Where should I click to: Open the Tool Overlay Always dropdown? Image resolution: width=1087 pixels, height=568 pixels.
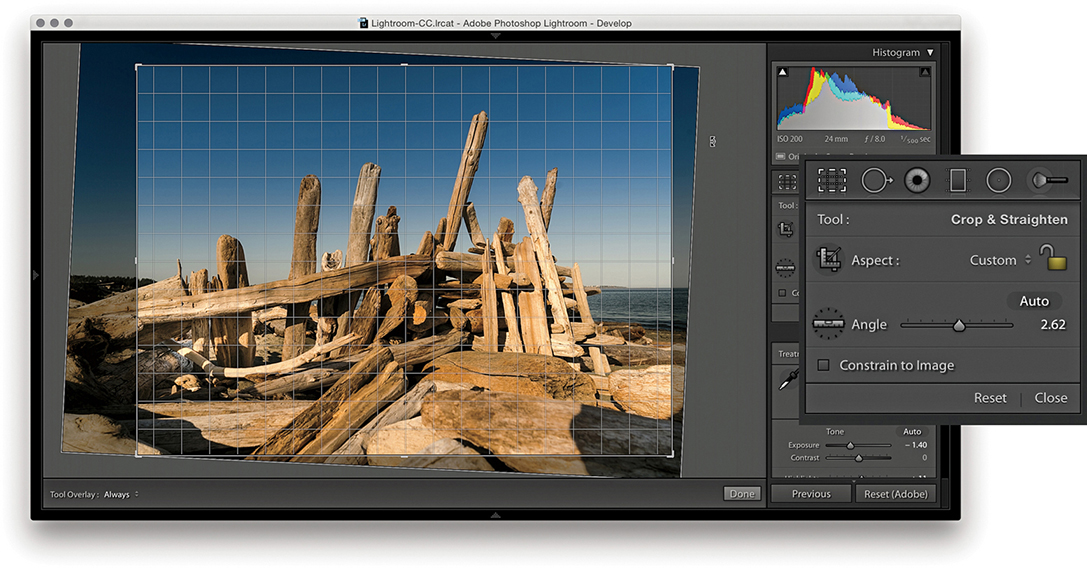[121, 494]
